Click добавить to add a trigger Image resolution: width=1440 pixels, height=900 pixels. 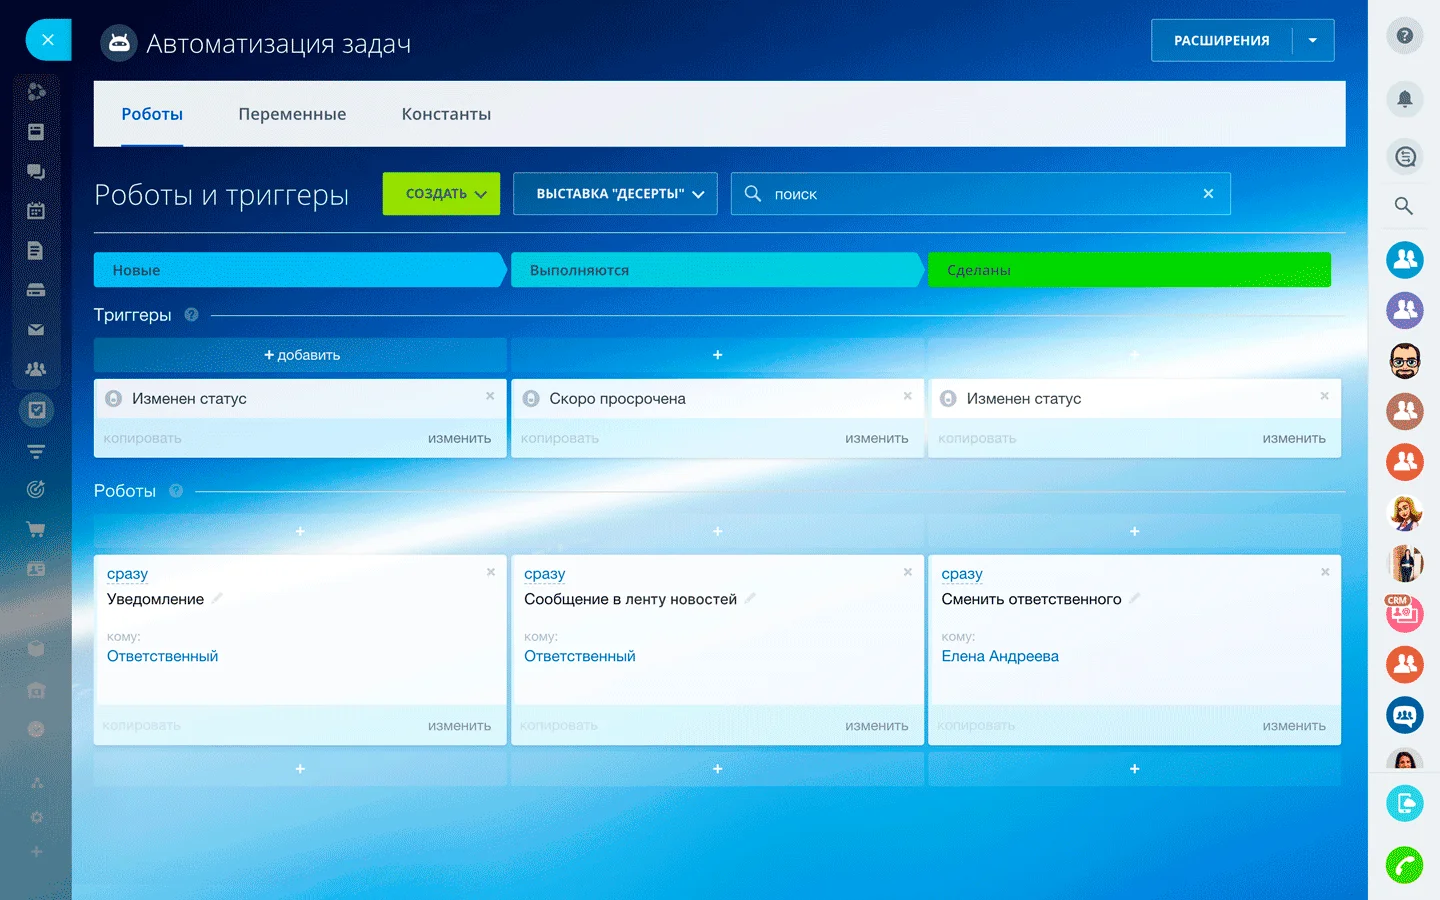coord(301,355)
